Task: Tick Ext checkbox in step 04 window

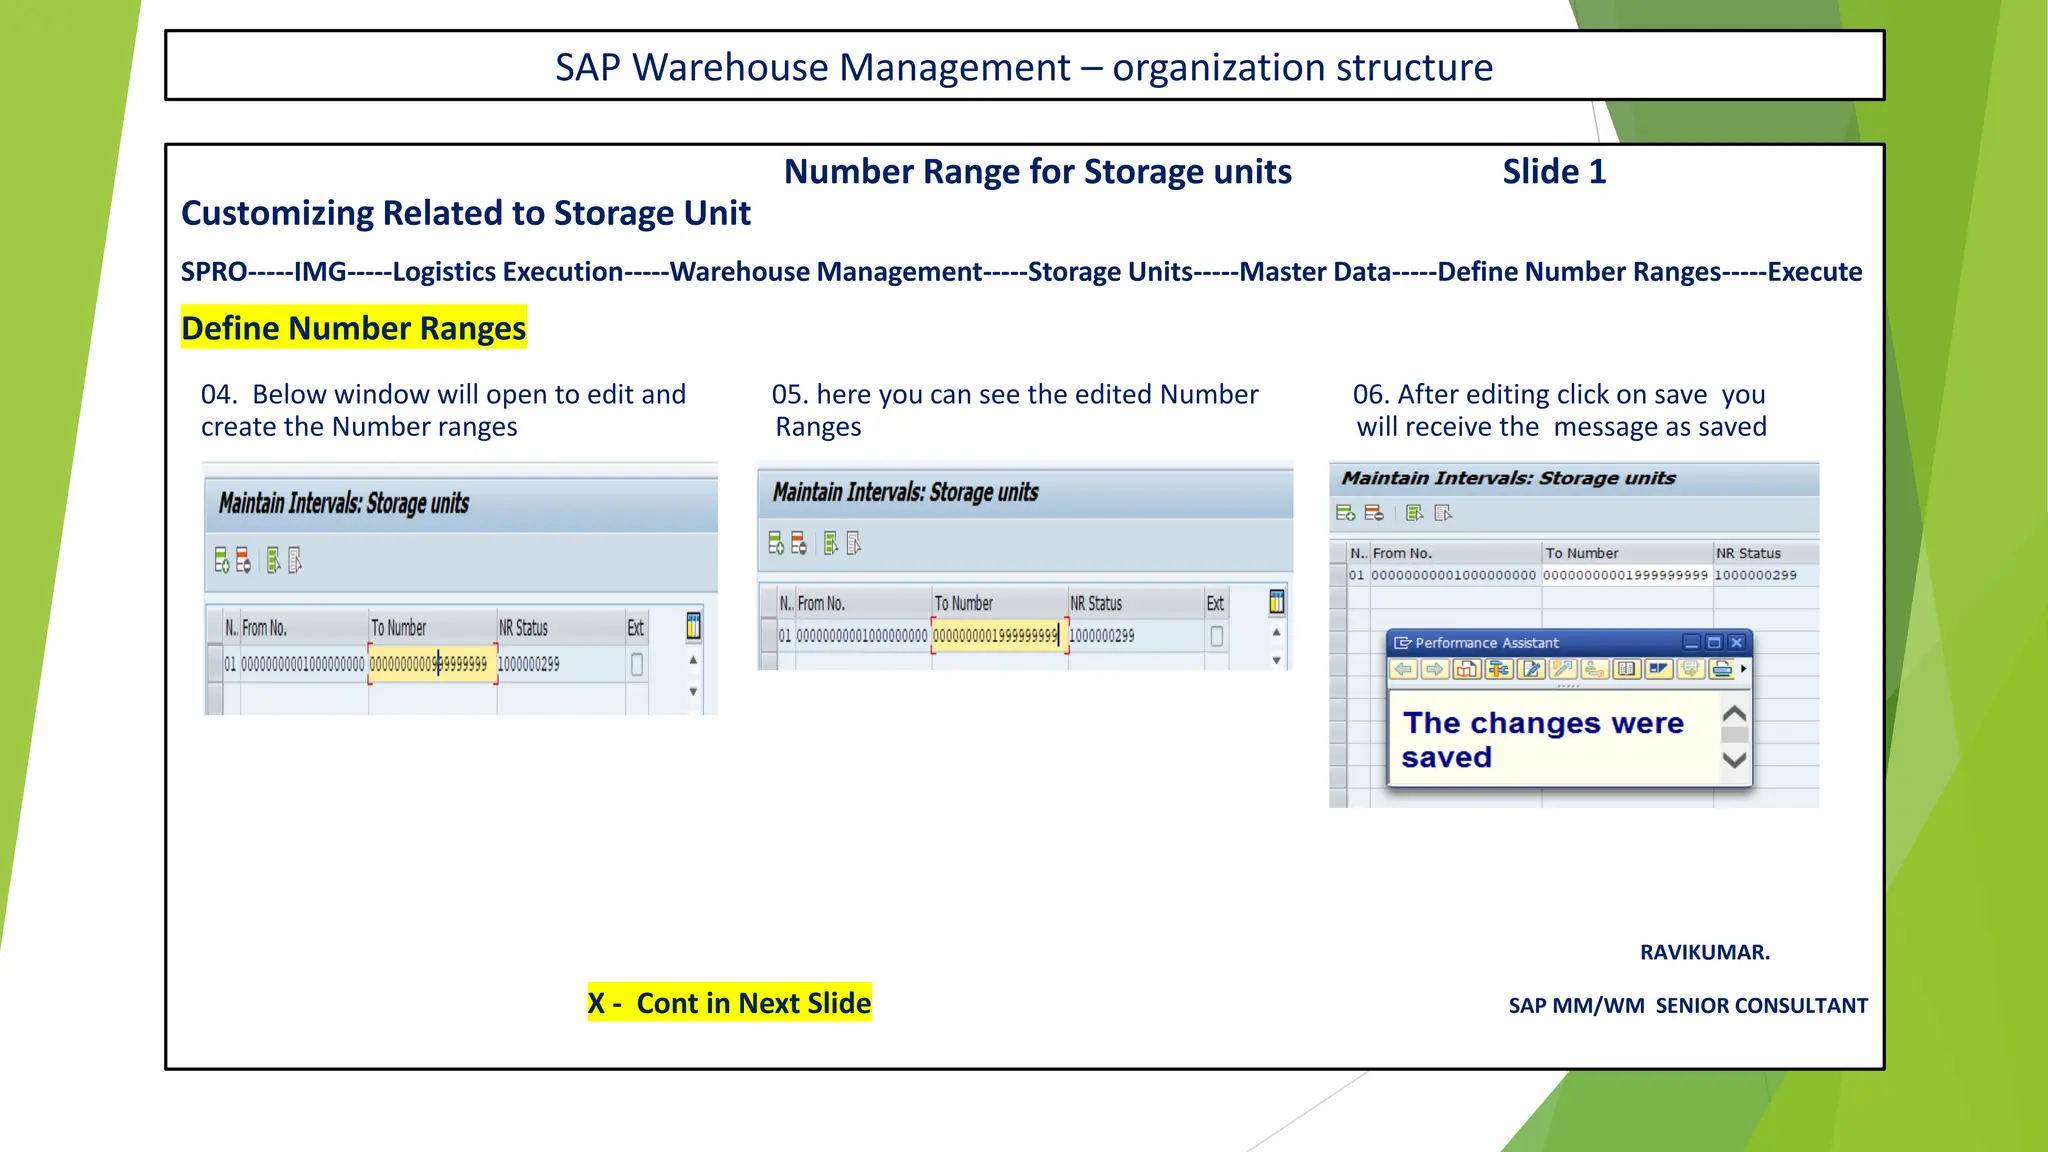Action: (x=637, y=665)
